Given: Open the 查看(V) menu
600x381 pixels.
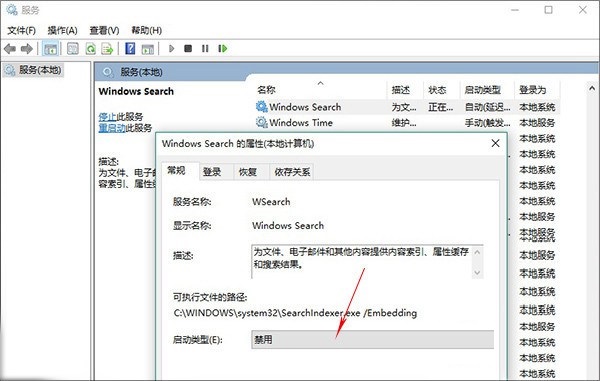Looking at the screenshot, I should 104,30.
